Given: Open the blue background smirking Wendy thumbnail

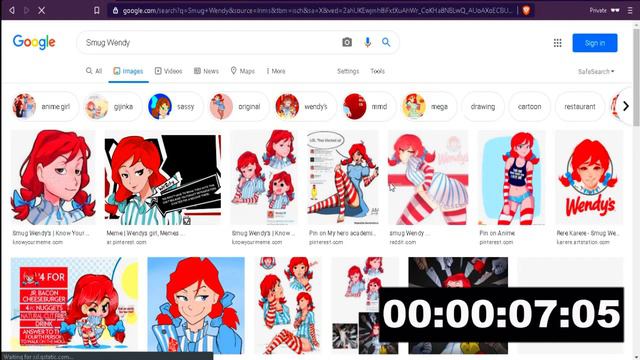Looking at the screenshot, I should tap(196, 305).
